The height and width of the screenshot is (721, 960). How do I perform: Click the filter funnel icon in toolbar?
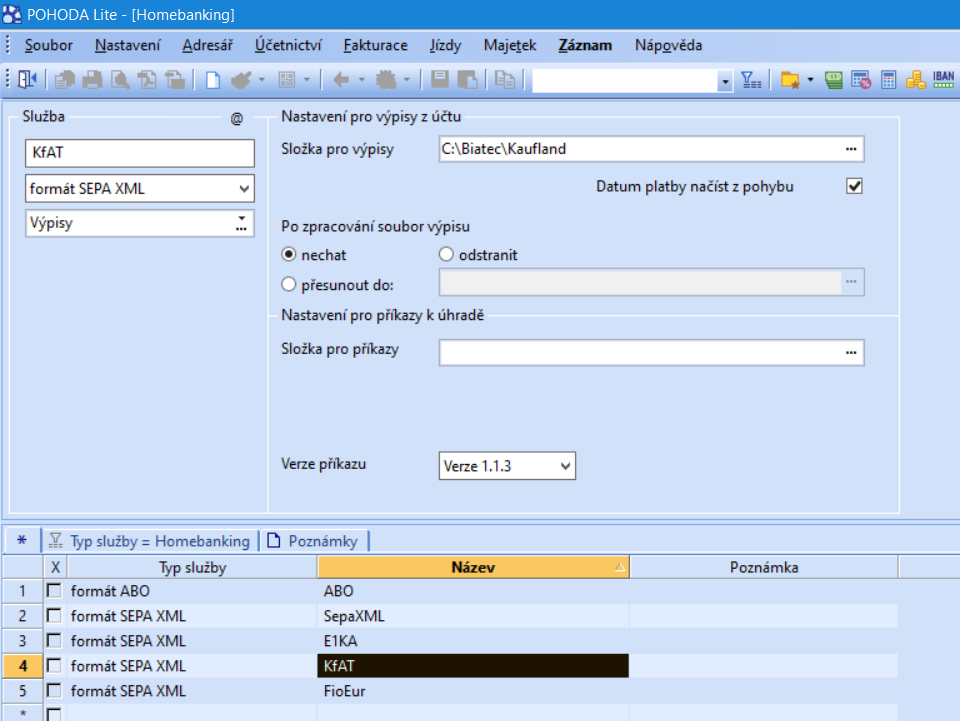point(751,81)
